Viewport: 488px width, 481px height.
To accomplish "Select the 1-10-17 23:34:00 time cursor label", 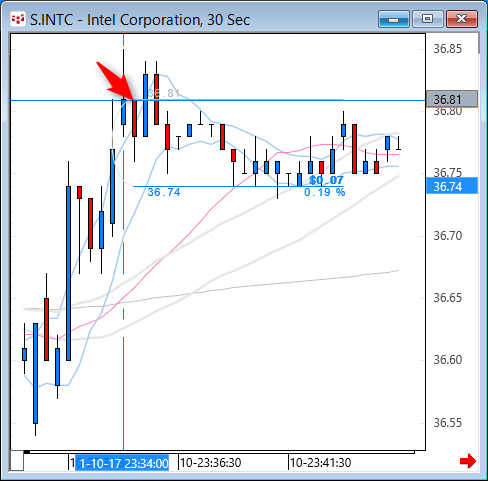I will [122, 463].
